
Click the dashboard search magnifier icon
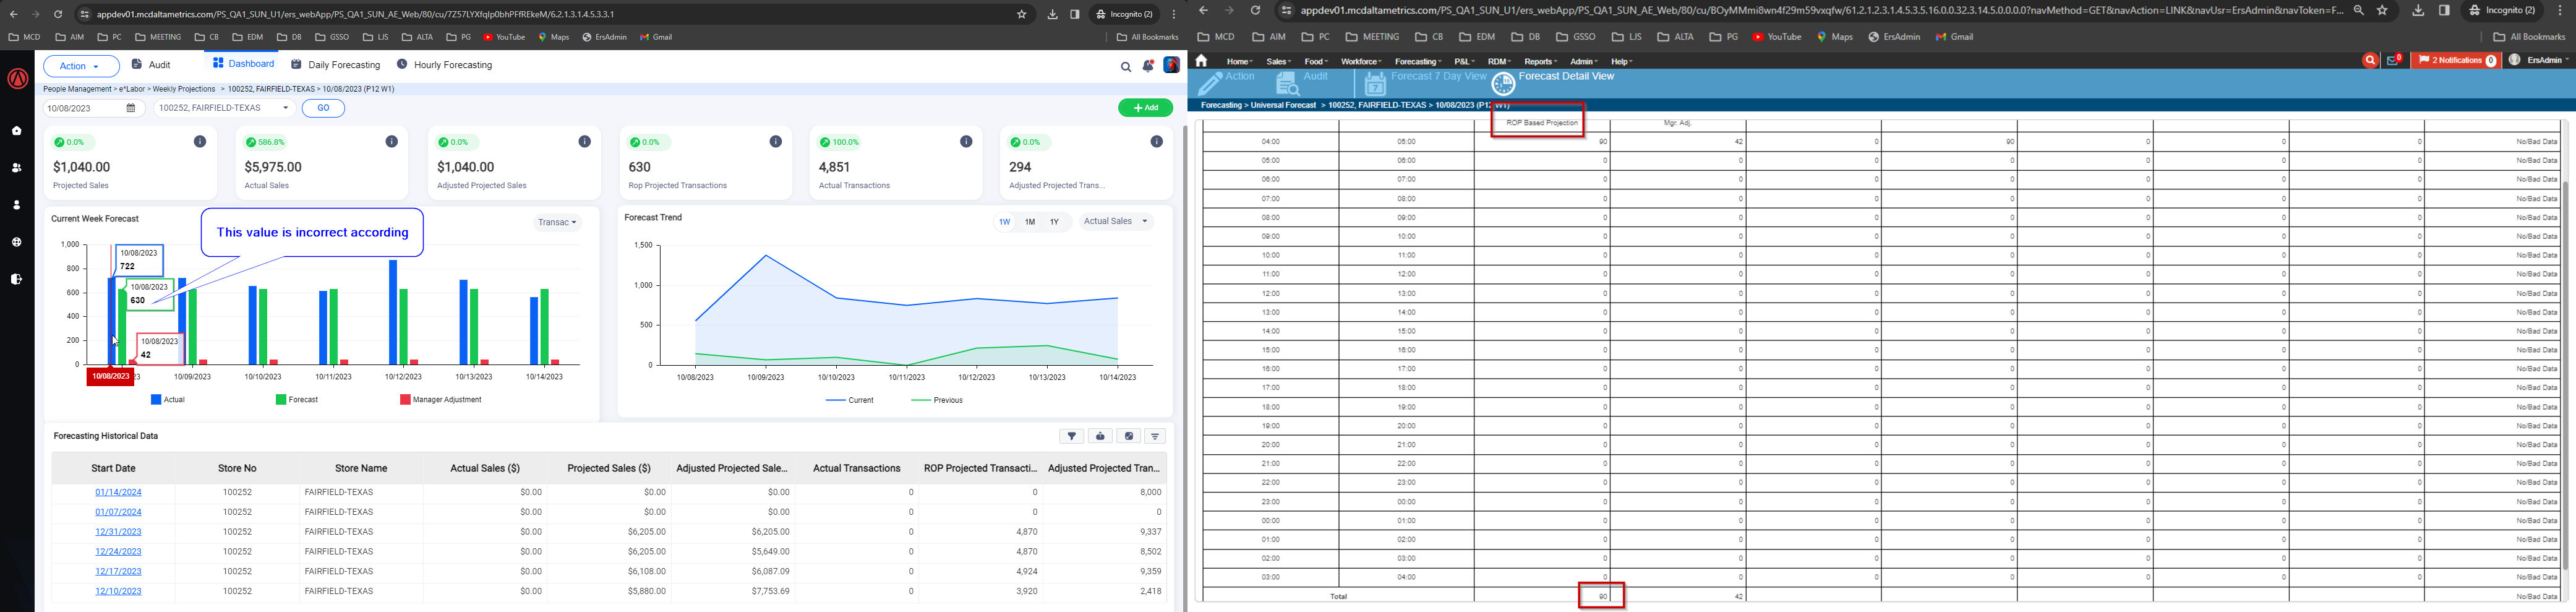point(1125,66)
